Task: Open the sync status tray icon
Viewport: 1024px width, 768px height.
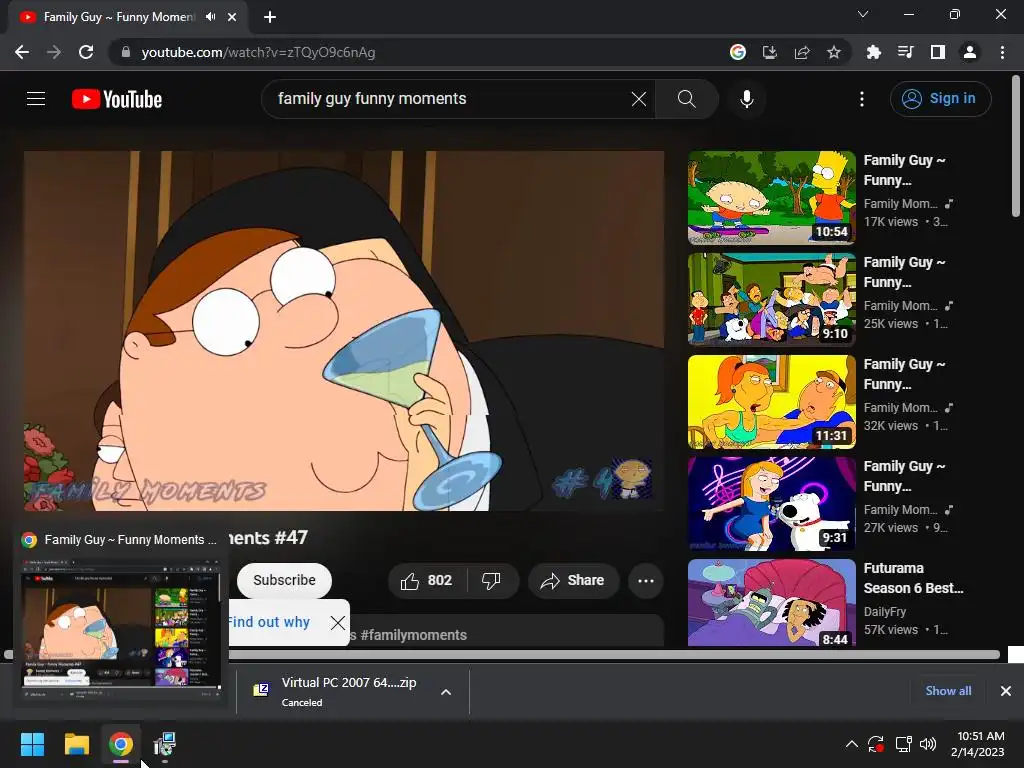Action: (x=876, y=744)
